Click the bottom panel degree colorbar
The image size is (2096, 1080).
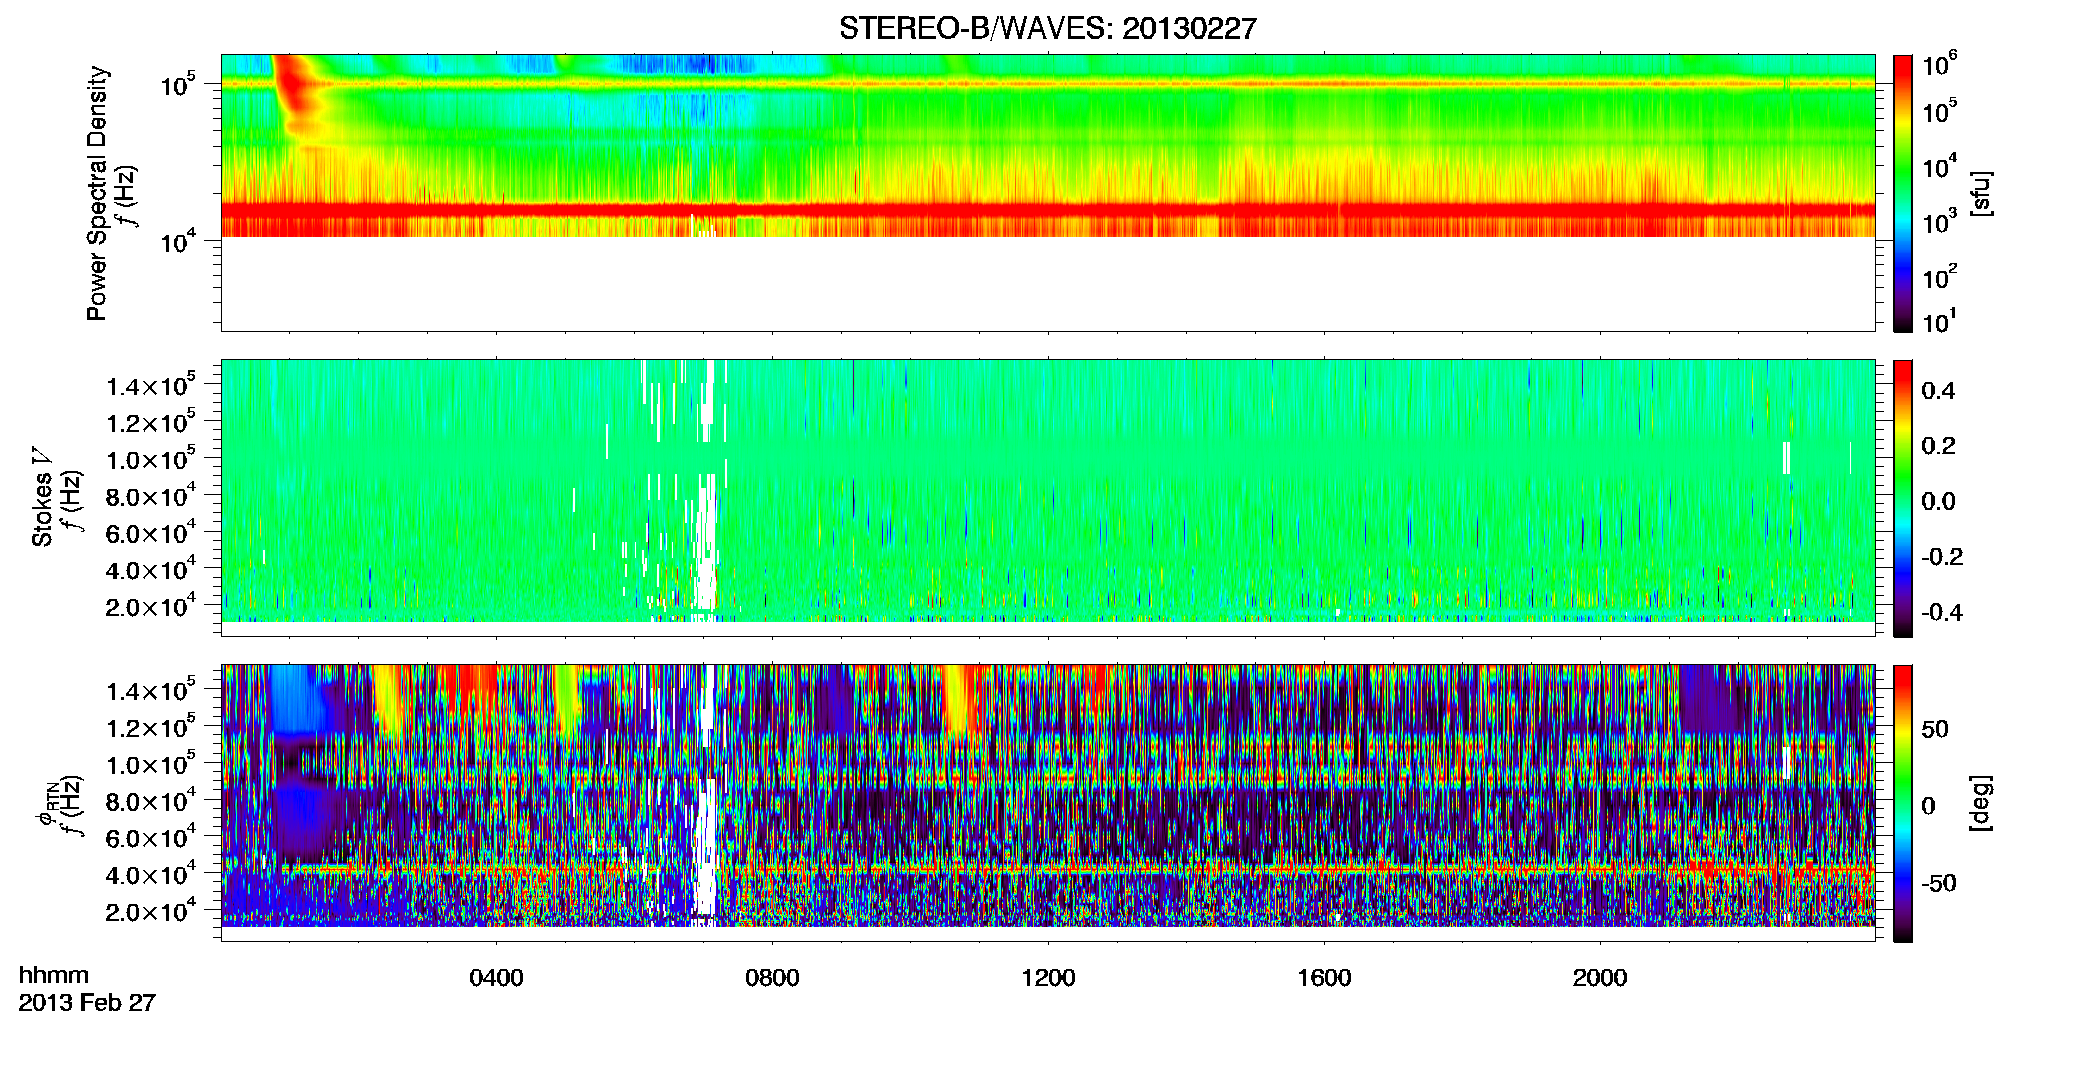[1903, 803]
